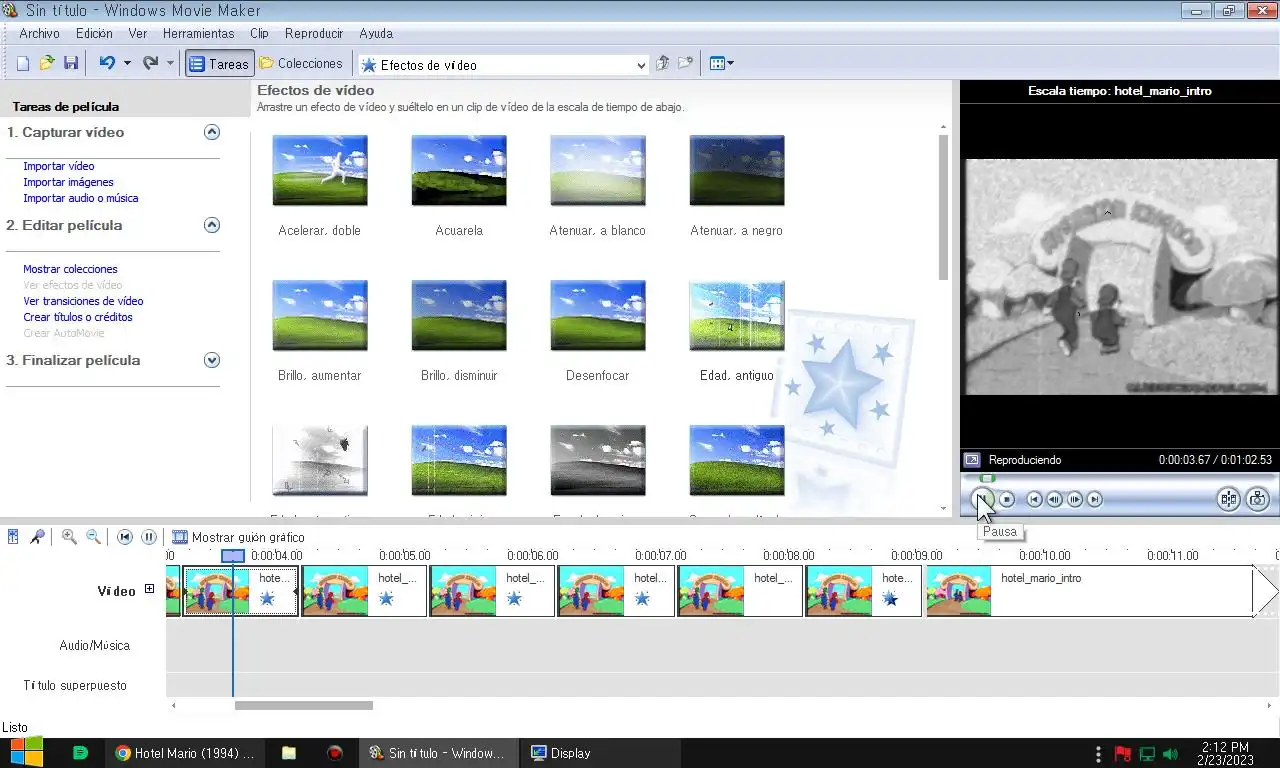Click Mostrar guión gráfico button

(238, 537)
